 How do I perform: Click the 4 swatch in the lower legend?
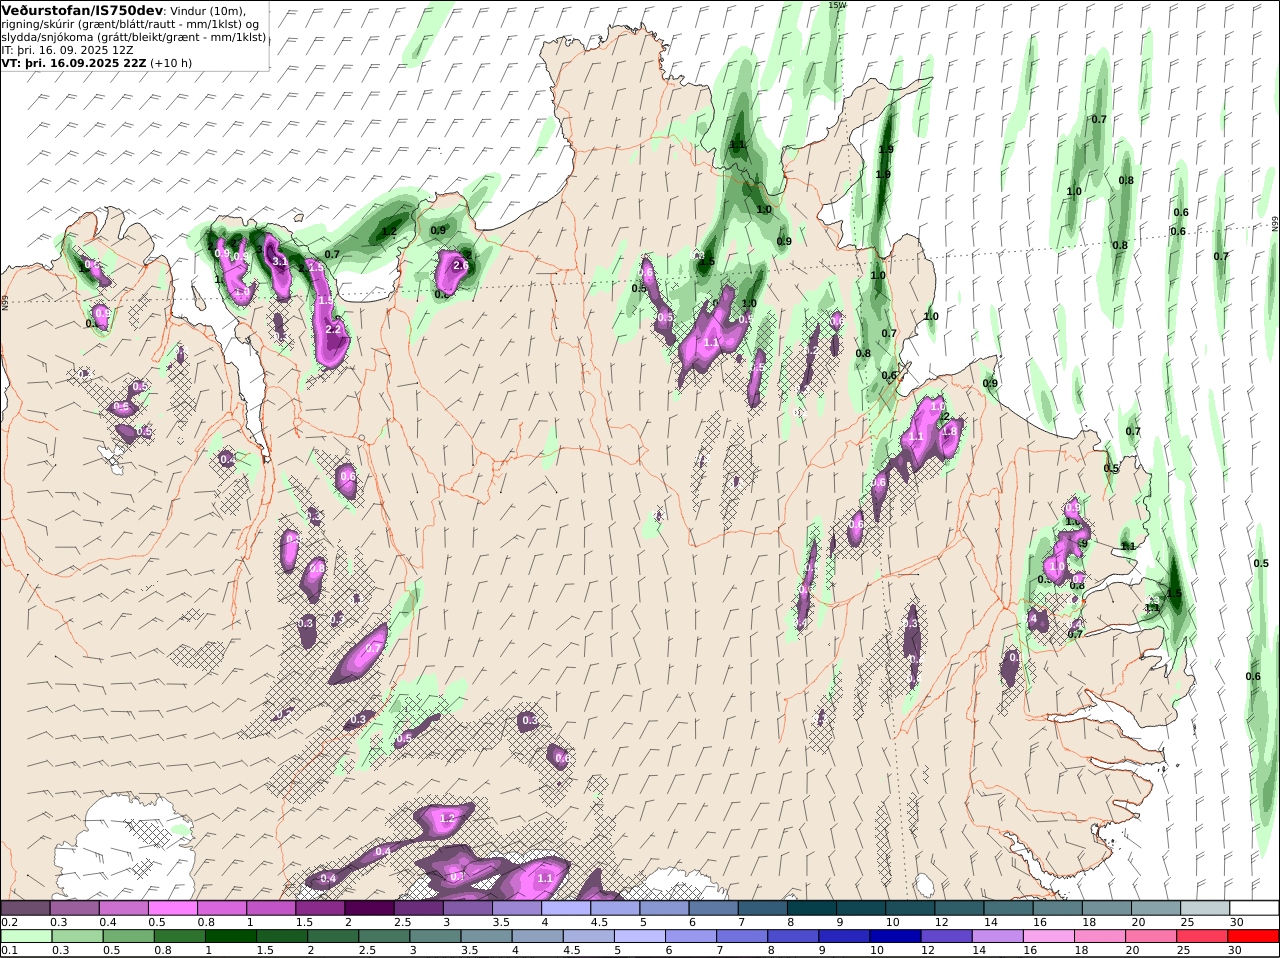[536, 936]
